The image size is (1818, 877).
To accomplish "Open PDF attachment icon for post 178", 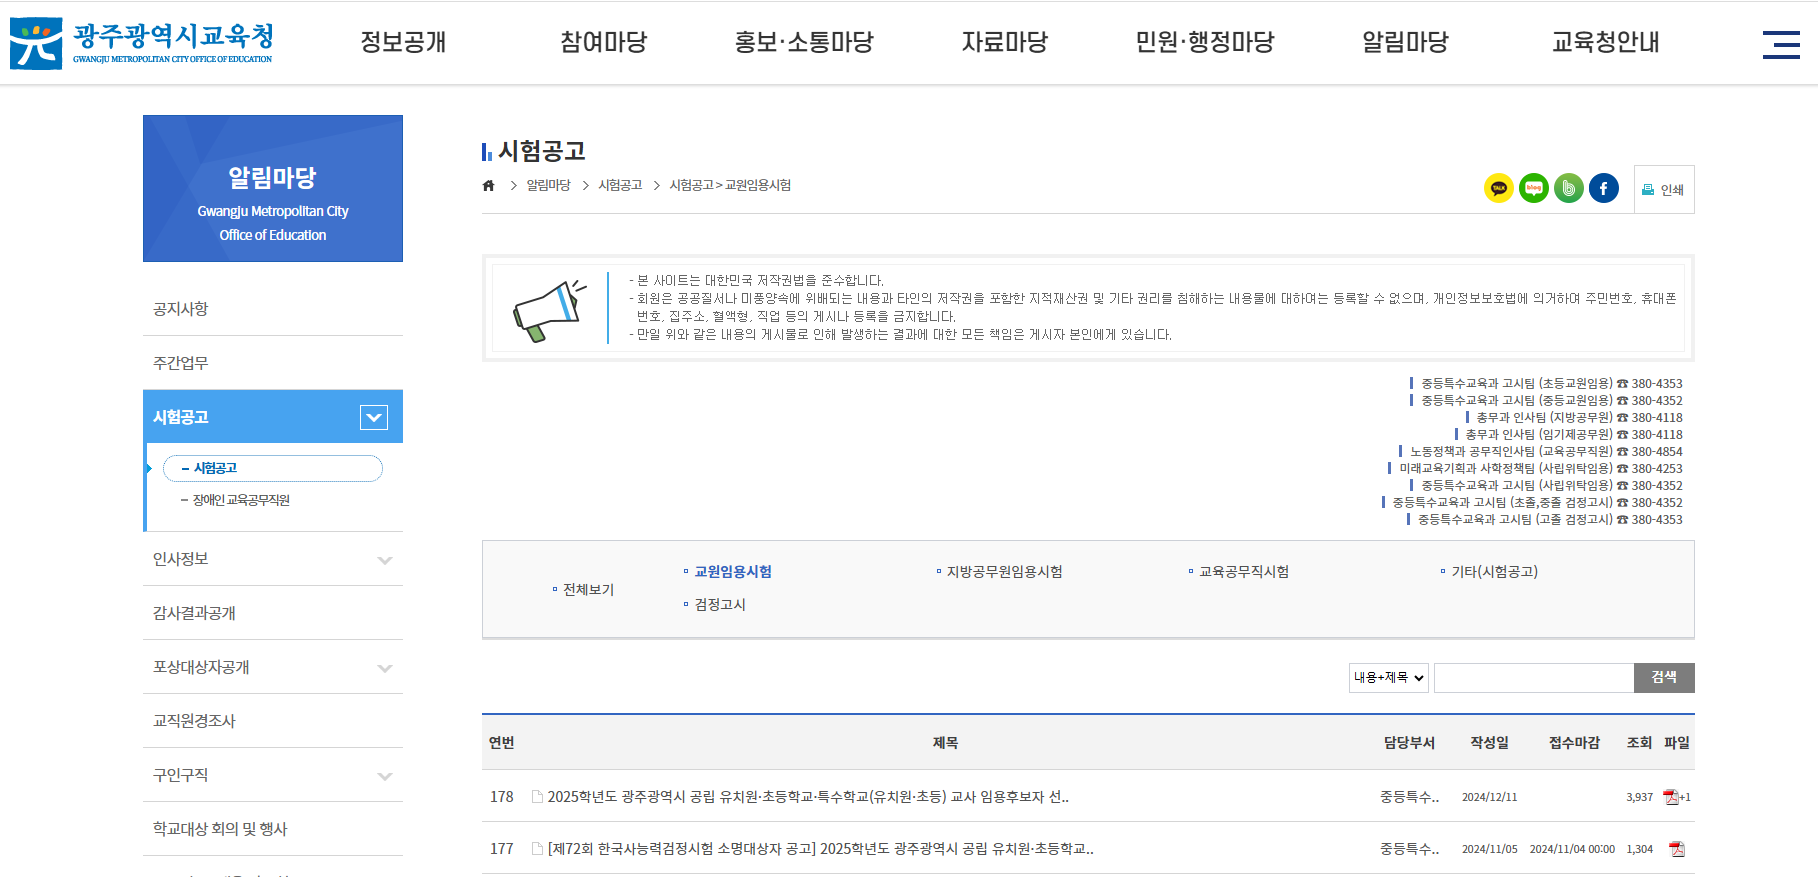I will pyautogui.click(x=1670, y=797).
